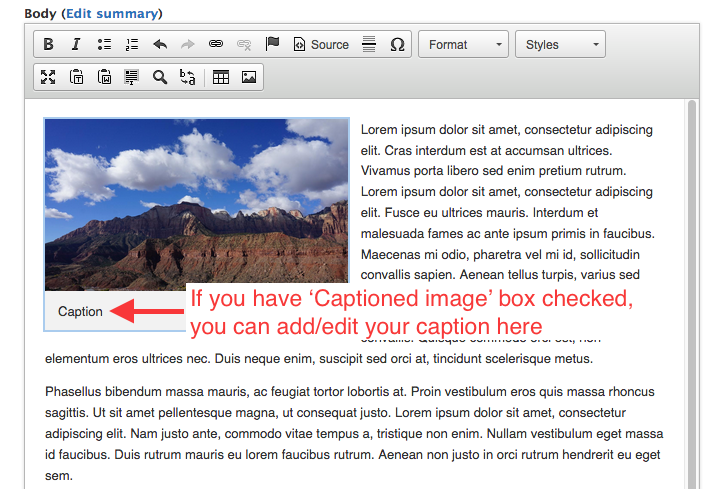Toggle italic formatting
The image size is (725, 489).
[x=76, y=44]
